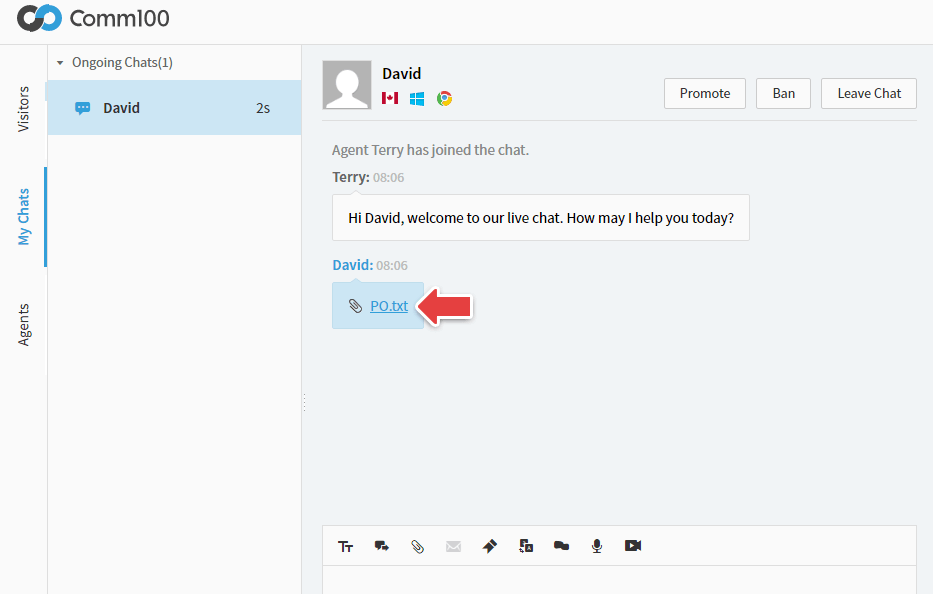The height and width of the screenshot is (594, 933).
Task: Click the Windows OS icon under David
Action: [416, 99]
